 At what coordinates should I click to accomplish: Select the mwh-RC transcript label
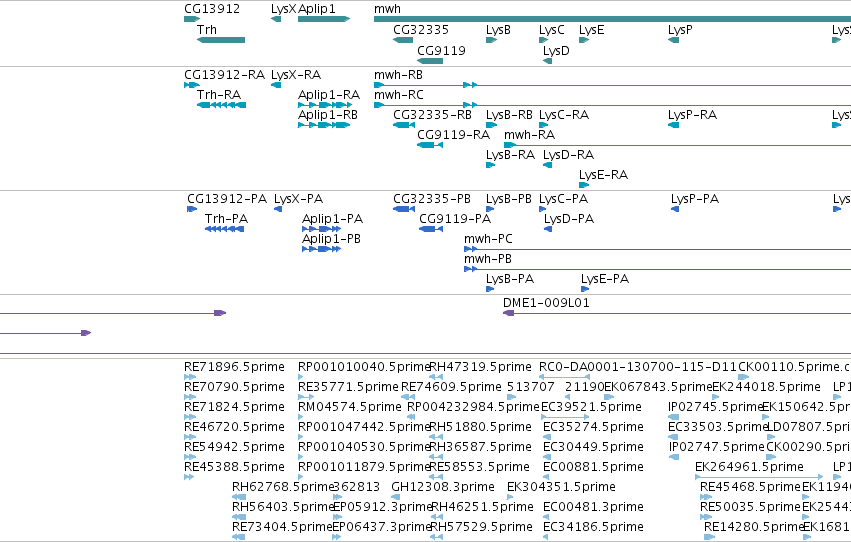pyautogui.click(x=398, y=95)
